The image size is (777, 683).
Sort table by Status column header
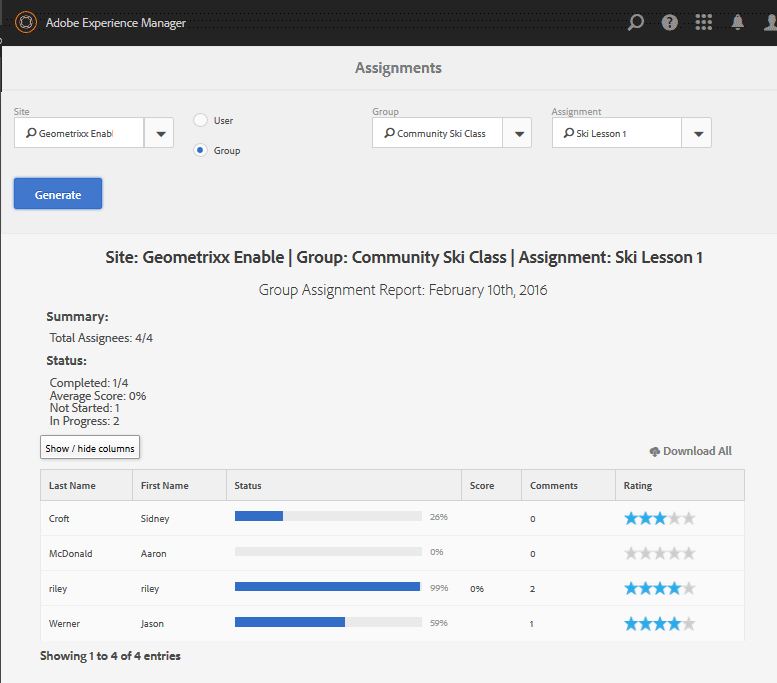[x=248, y=486]
